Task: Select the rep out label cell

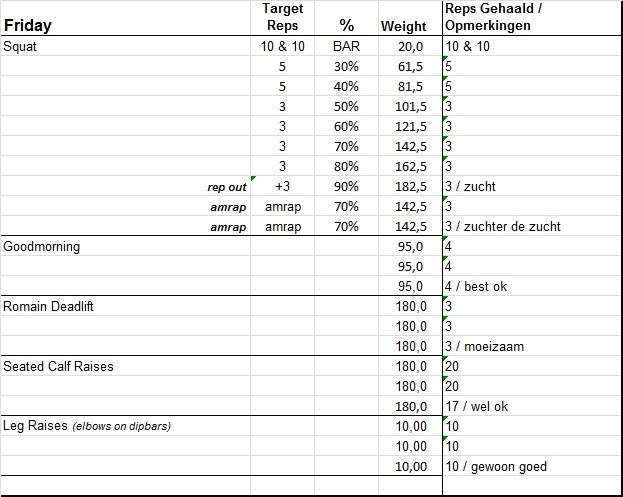Action: (x=224, y=187)
